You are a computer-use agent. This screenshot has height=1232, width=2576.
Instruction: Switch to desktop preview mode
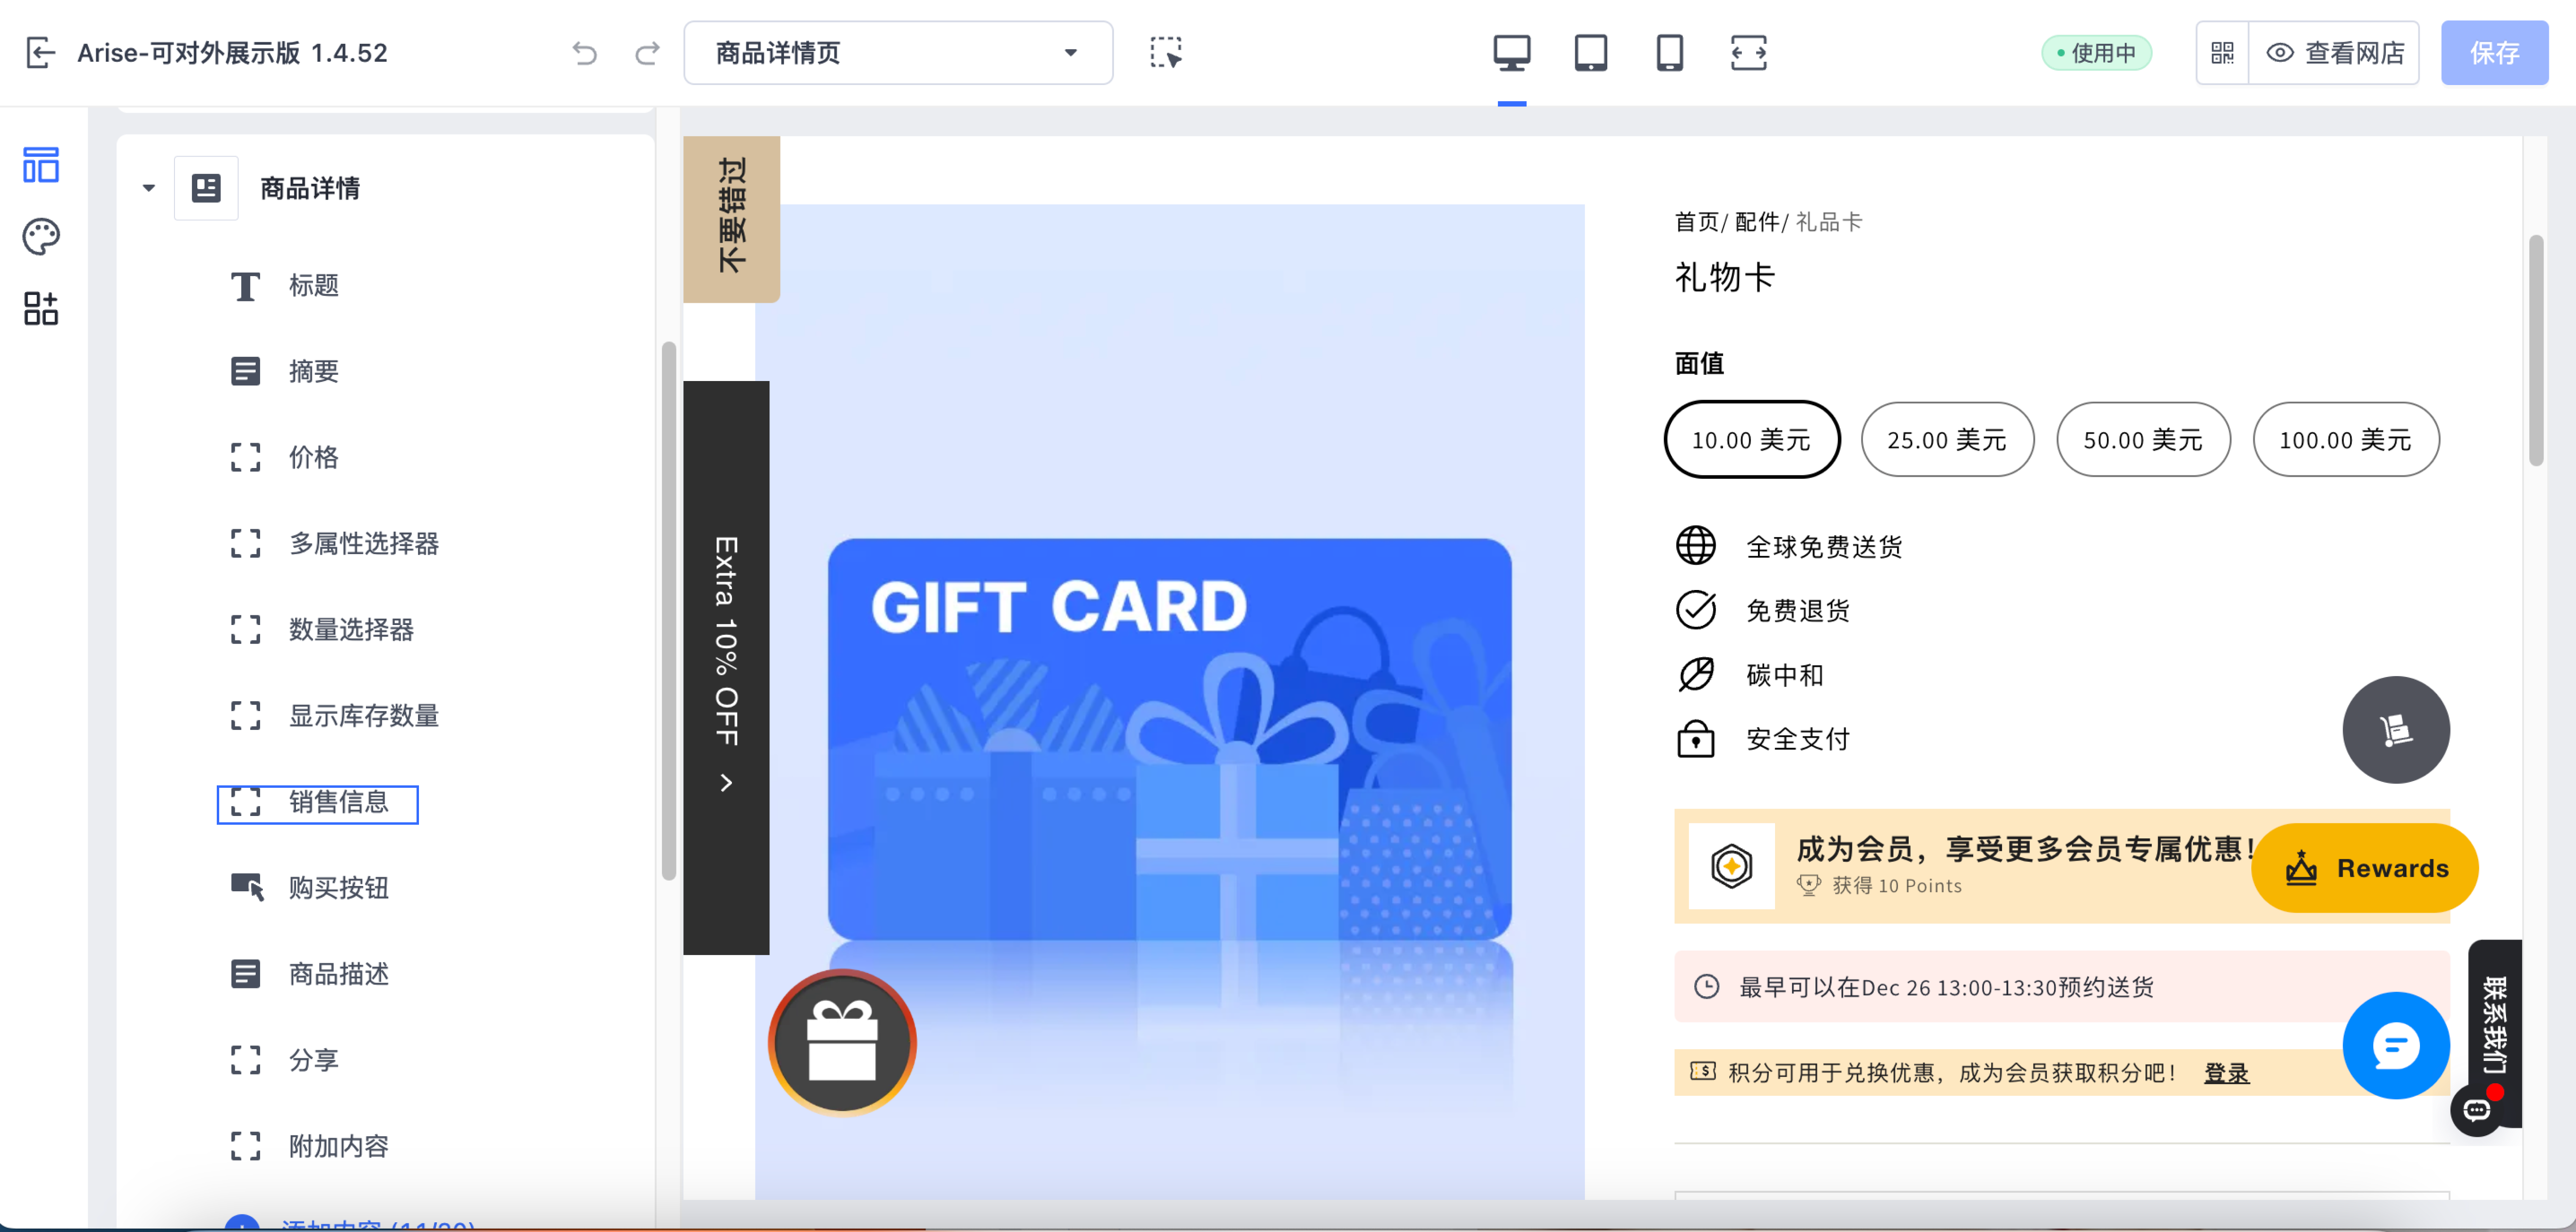(x=1511, y=53)
